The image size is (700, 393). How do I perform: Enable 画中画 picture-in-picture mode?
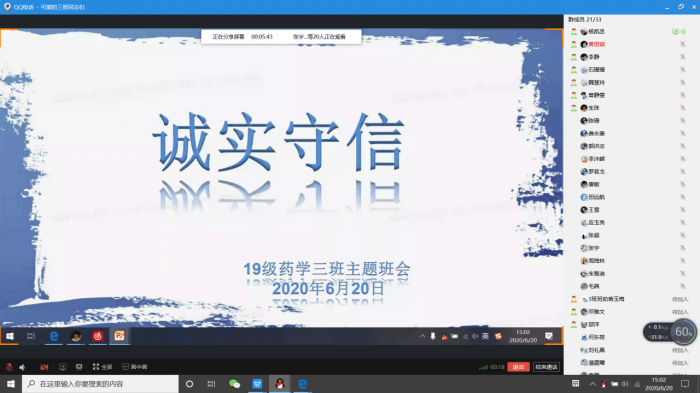[x=134, y=367]
